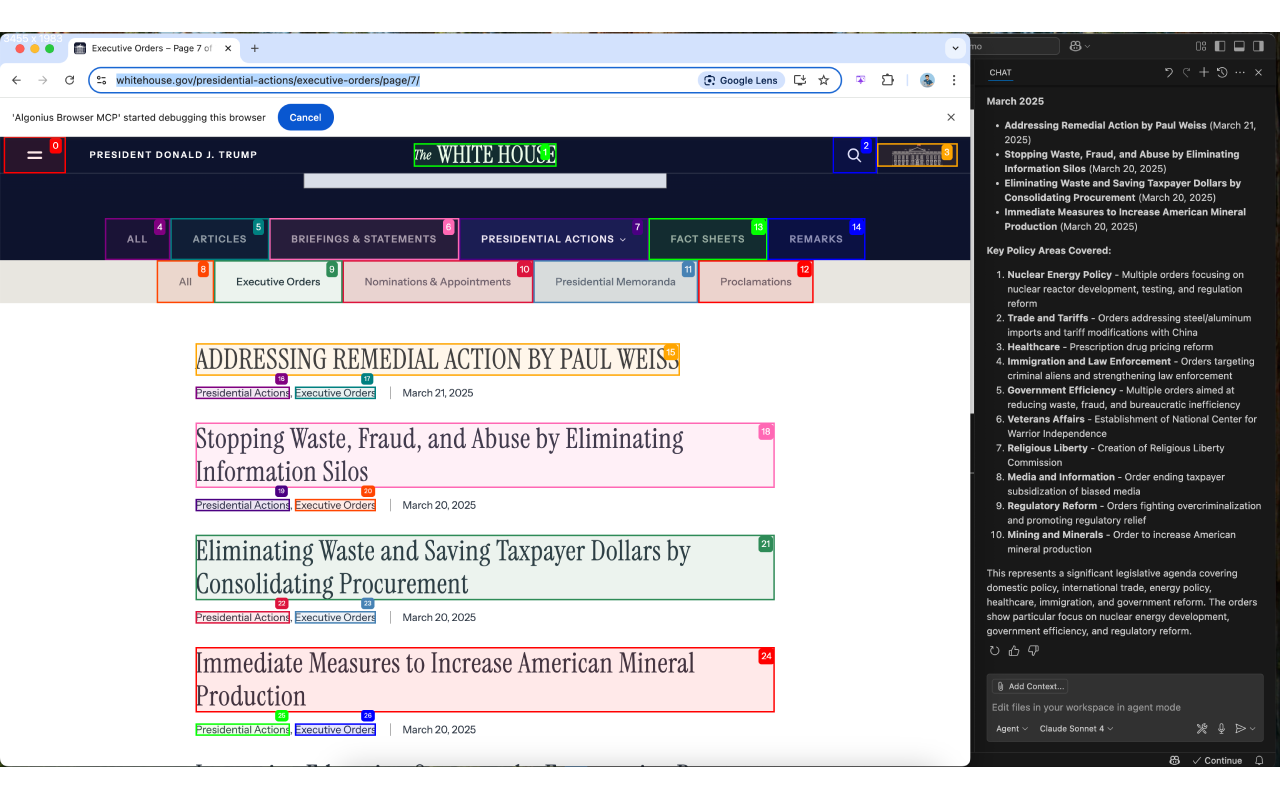This screenshot has width=1280, height=800.
Task: Open the FACT SHEETS tab
Action: (x=707, y=239)
